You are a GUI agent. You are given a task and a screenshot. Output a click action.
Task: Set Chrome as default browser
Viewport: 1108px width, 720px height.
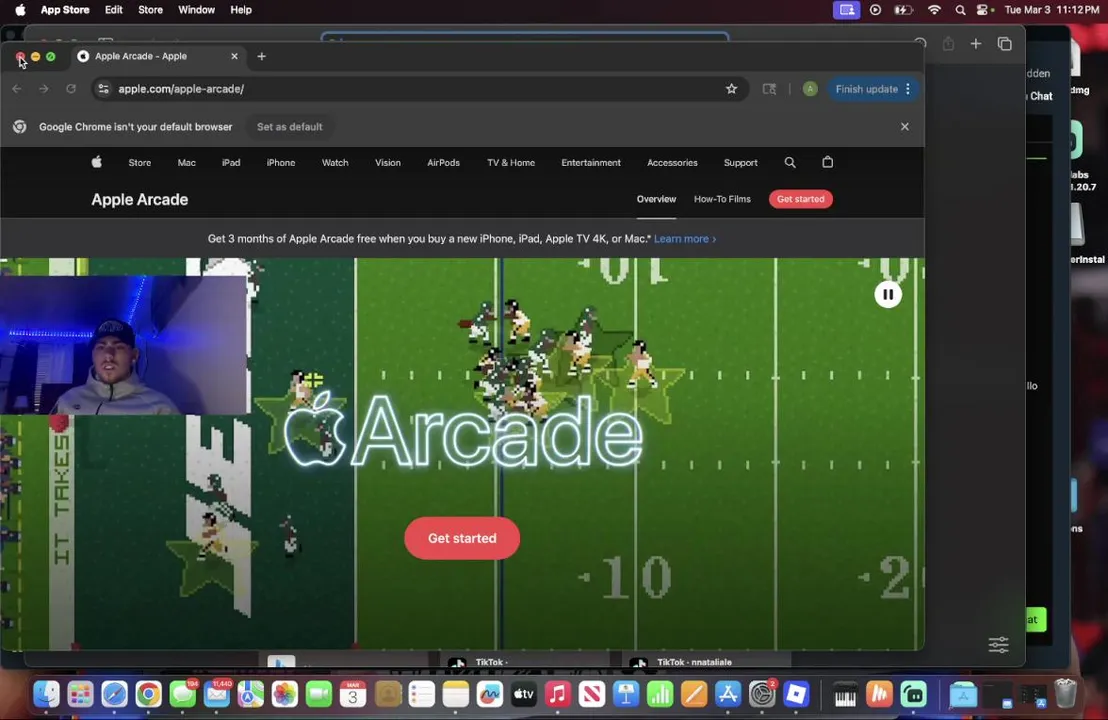(290, 127)
